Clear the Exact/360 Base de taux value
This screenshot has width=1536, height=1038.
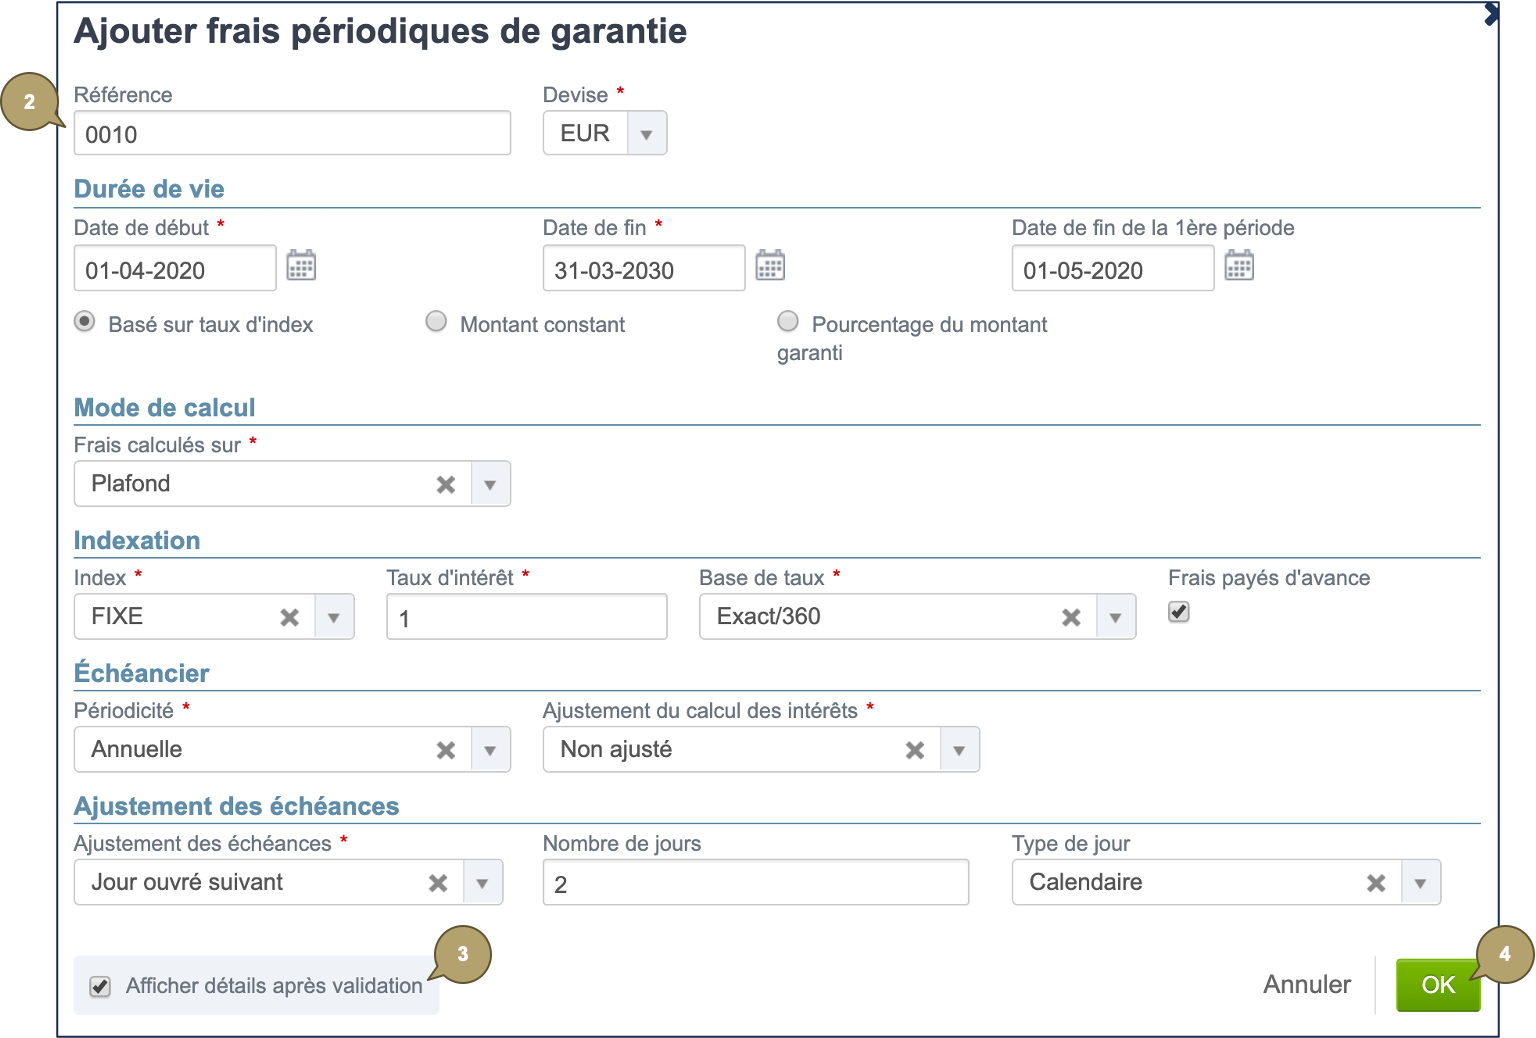click(1071, 617)
